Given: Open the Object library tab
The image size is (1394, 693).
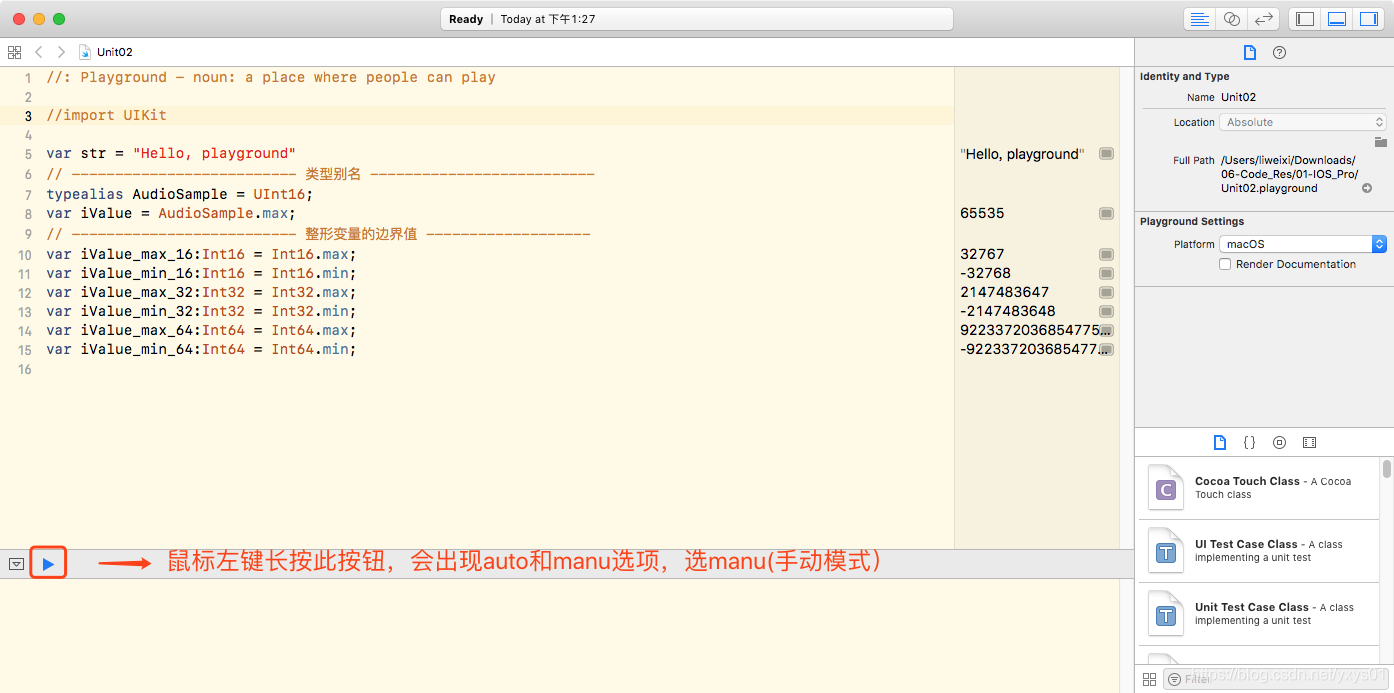Looking at the screenshot, I should [x=1279, y=442].
